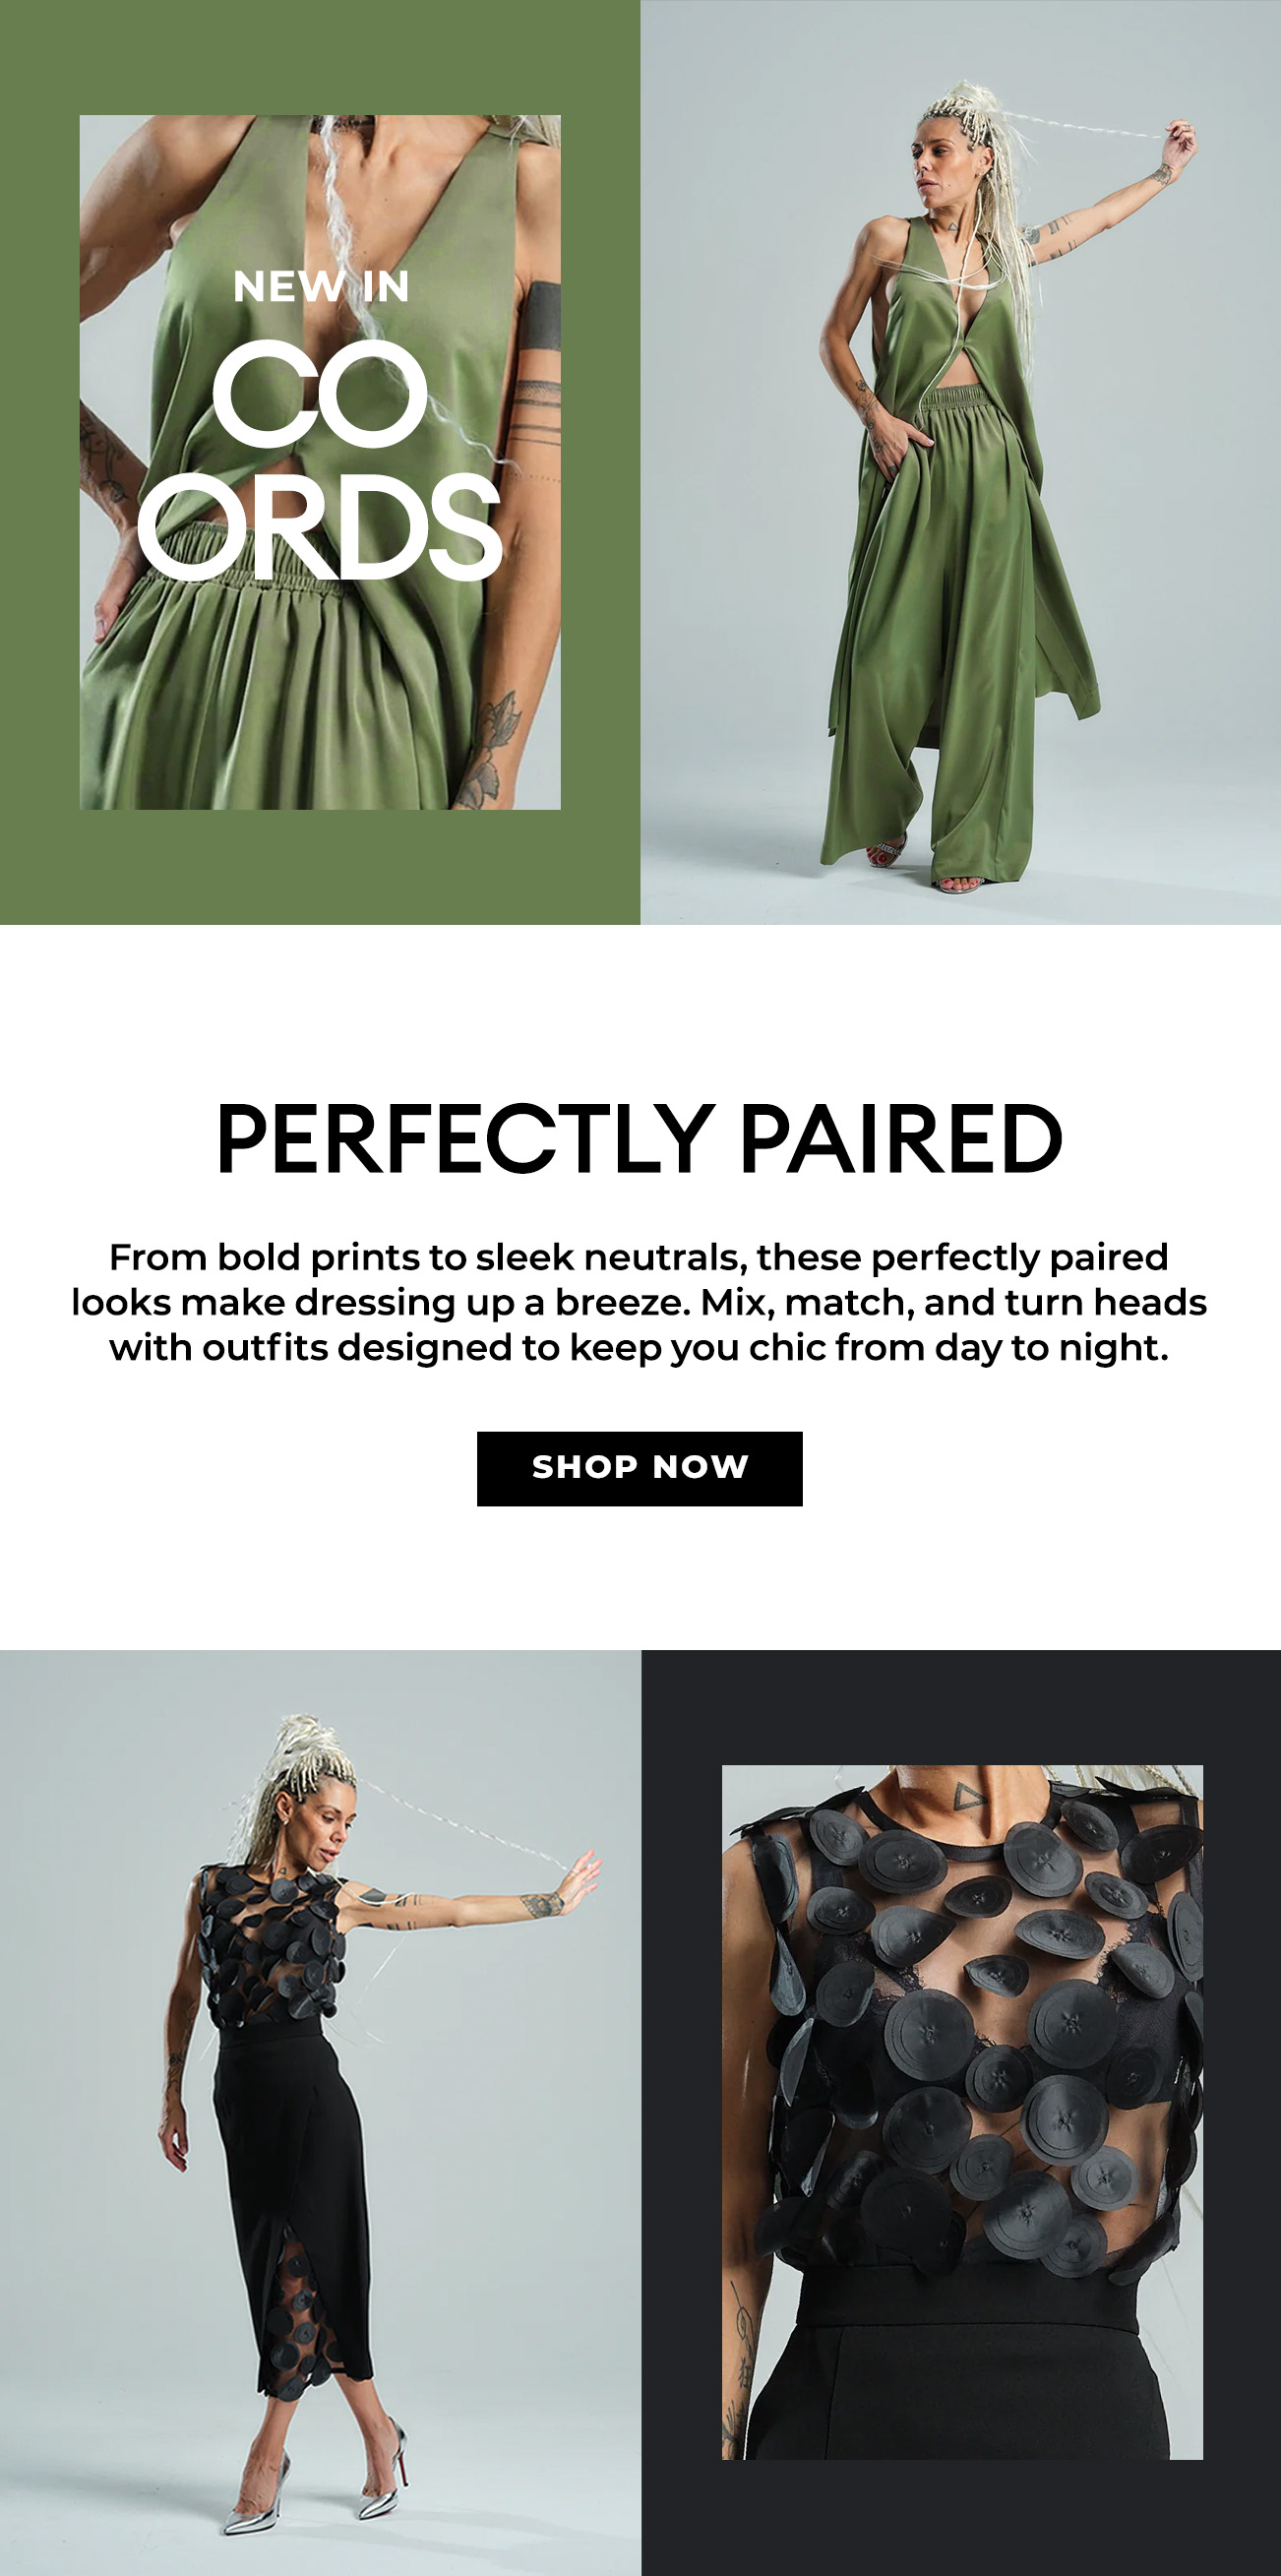1281x2576 pixels.
Task: Click the NEW IN text overlay
Action: [321, 287]
